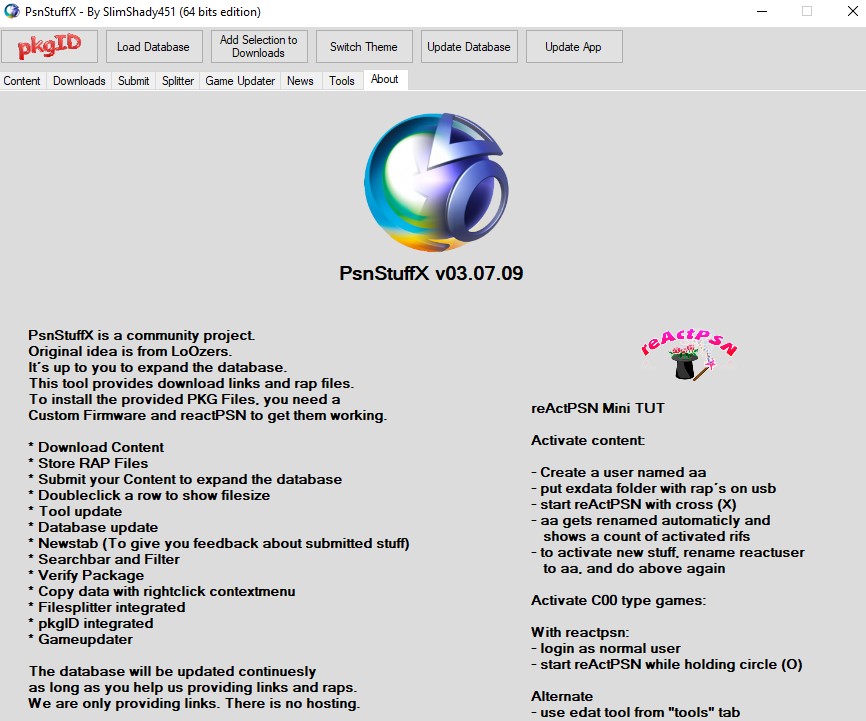
Task: Click '* Searchbar and Filter' feature line
Action: [104, 559]
